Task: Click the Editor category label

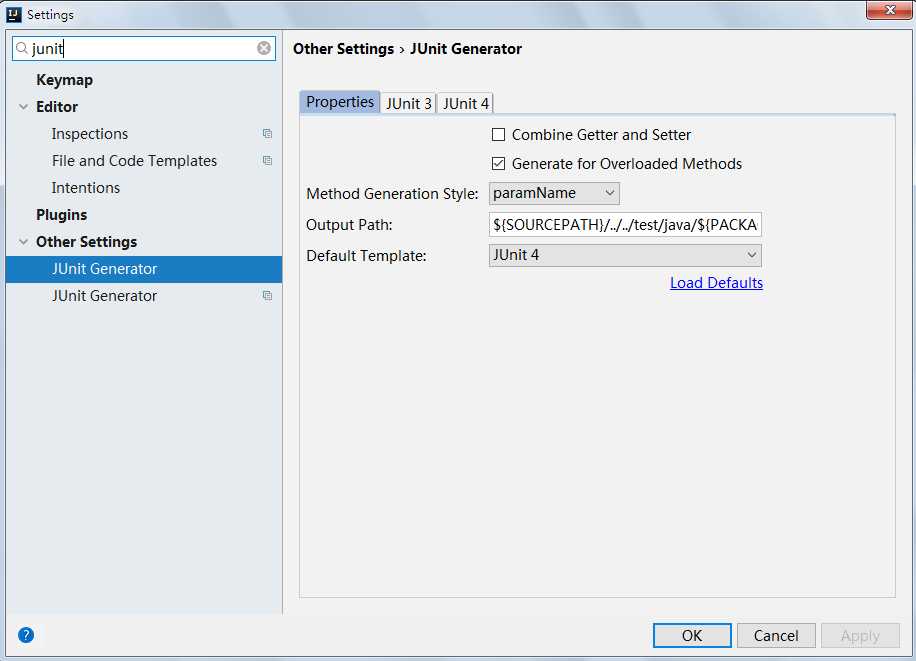Action: (x=57, y=107)
